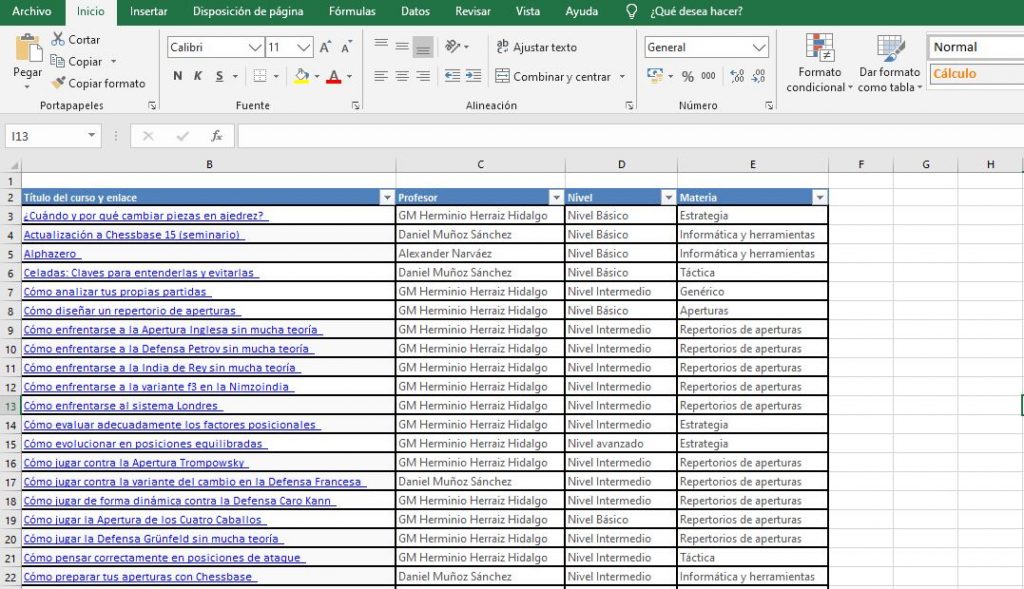Open the Número dialog launcher
The image size is (1024, 589).
click(x=769, y=105)
